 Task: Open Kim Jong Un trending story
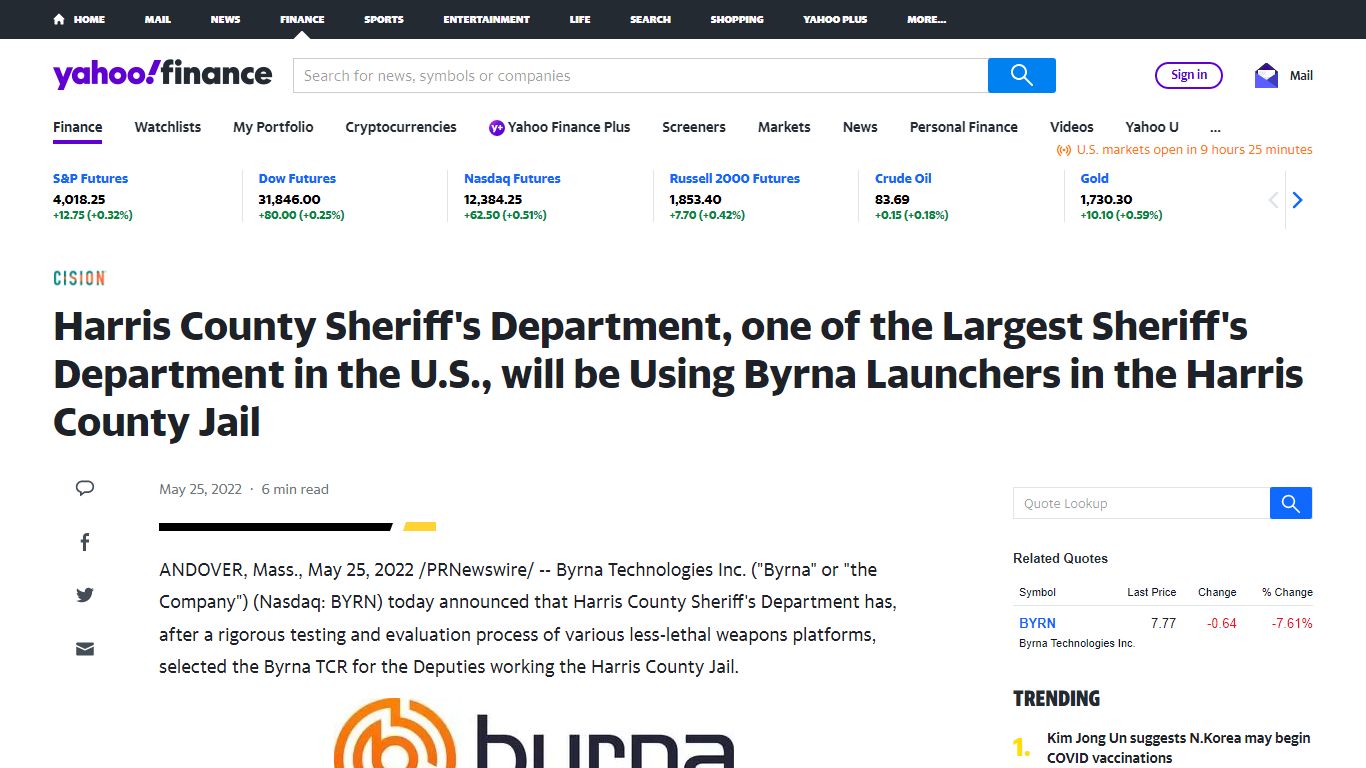(1178, 748)
